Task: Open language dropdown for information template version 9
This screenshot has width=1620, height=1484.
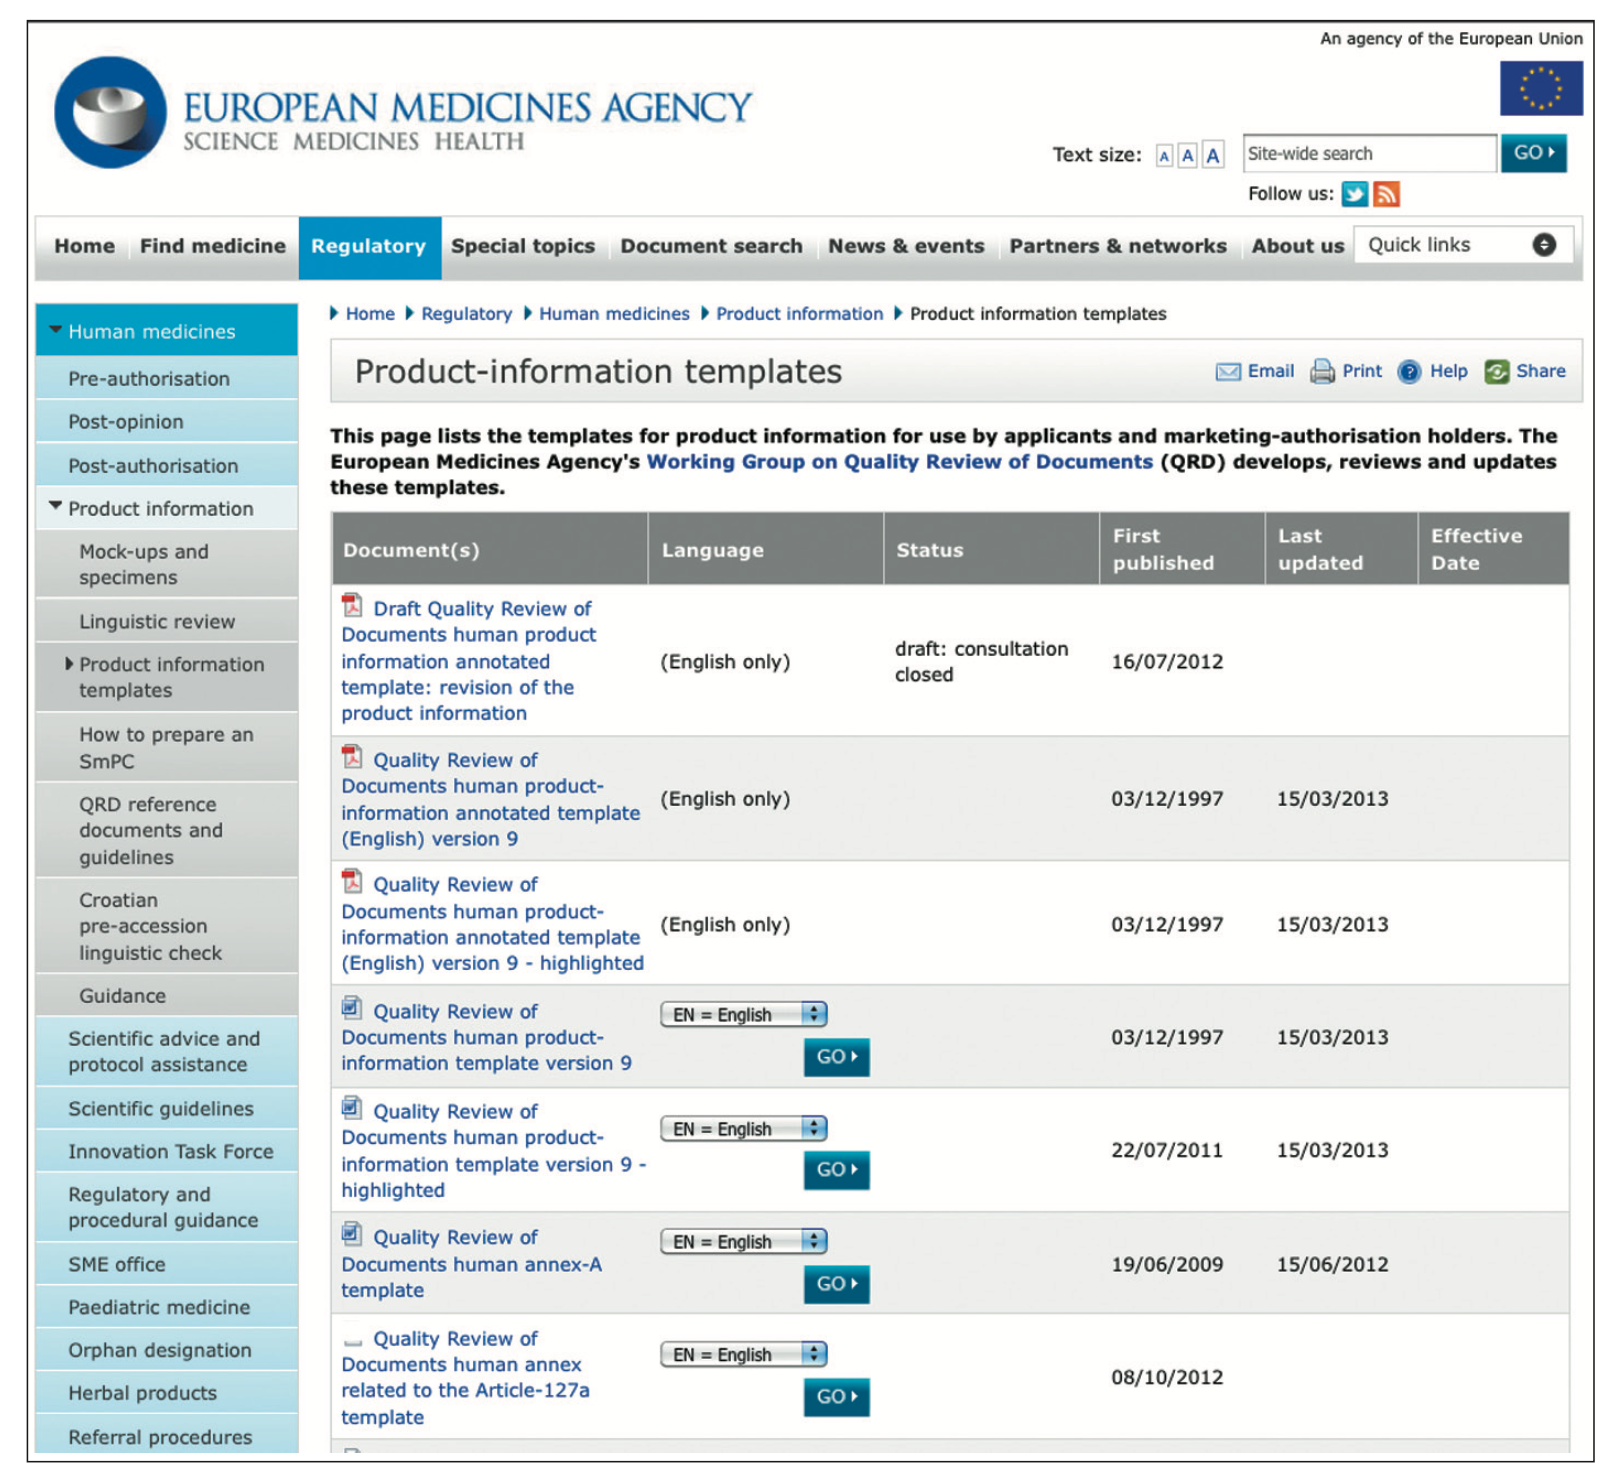Action: [x=743, y=1015]
